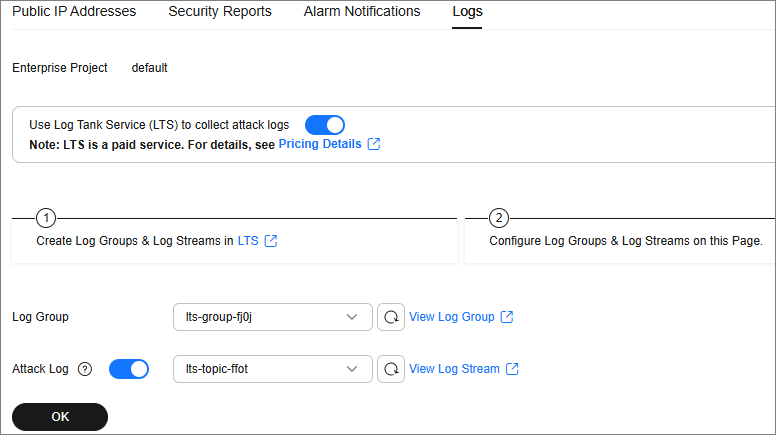Select the Logs tab

pos(467,11)
